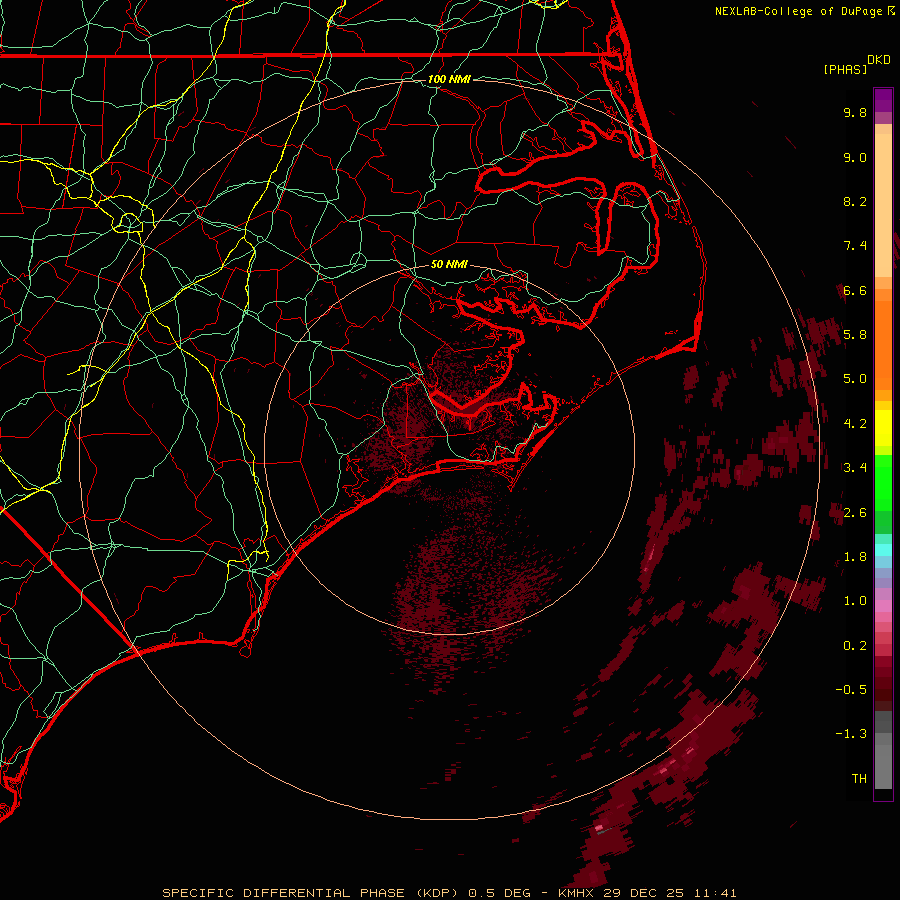
Task: Pick the bright green segment of color bar
Action: [x=883, y=482]
